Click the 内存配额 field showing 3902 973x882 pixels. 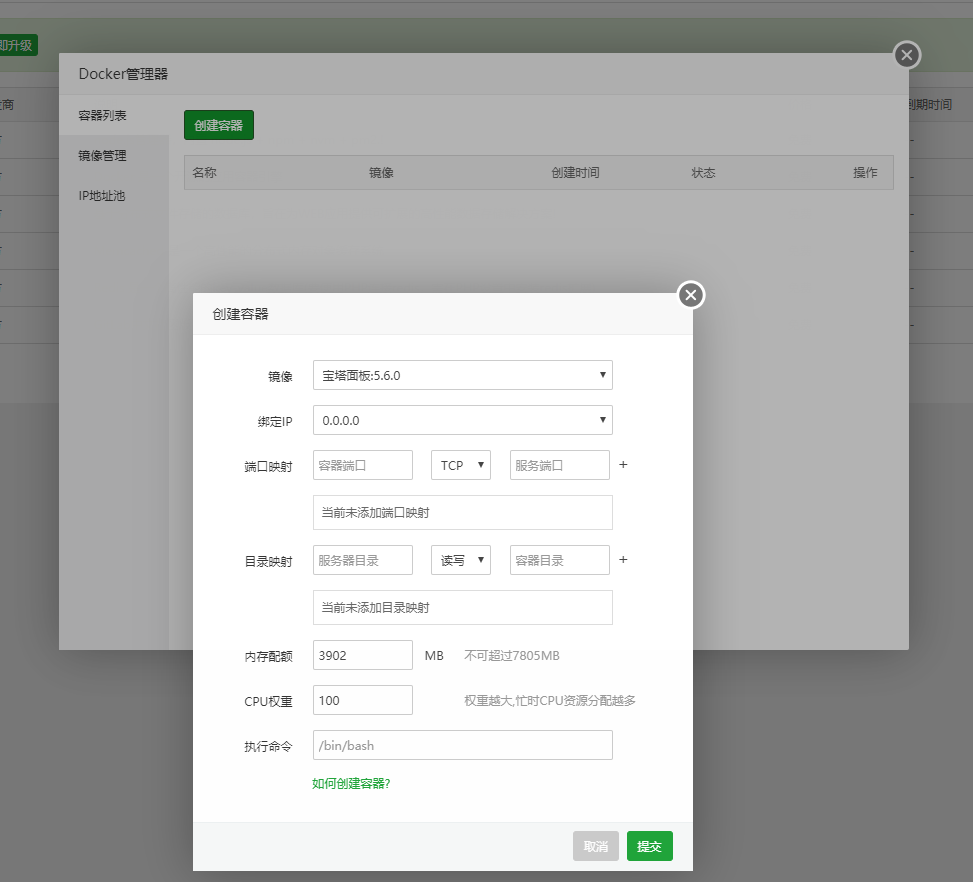362,655
